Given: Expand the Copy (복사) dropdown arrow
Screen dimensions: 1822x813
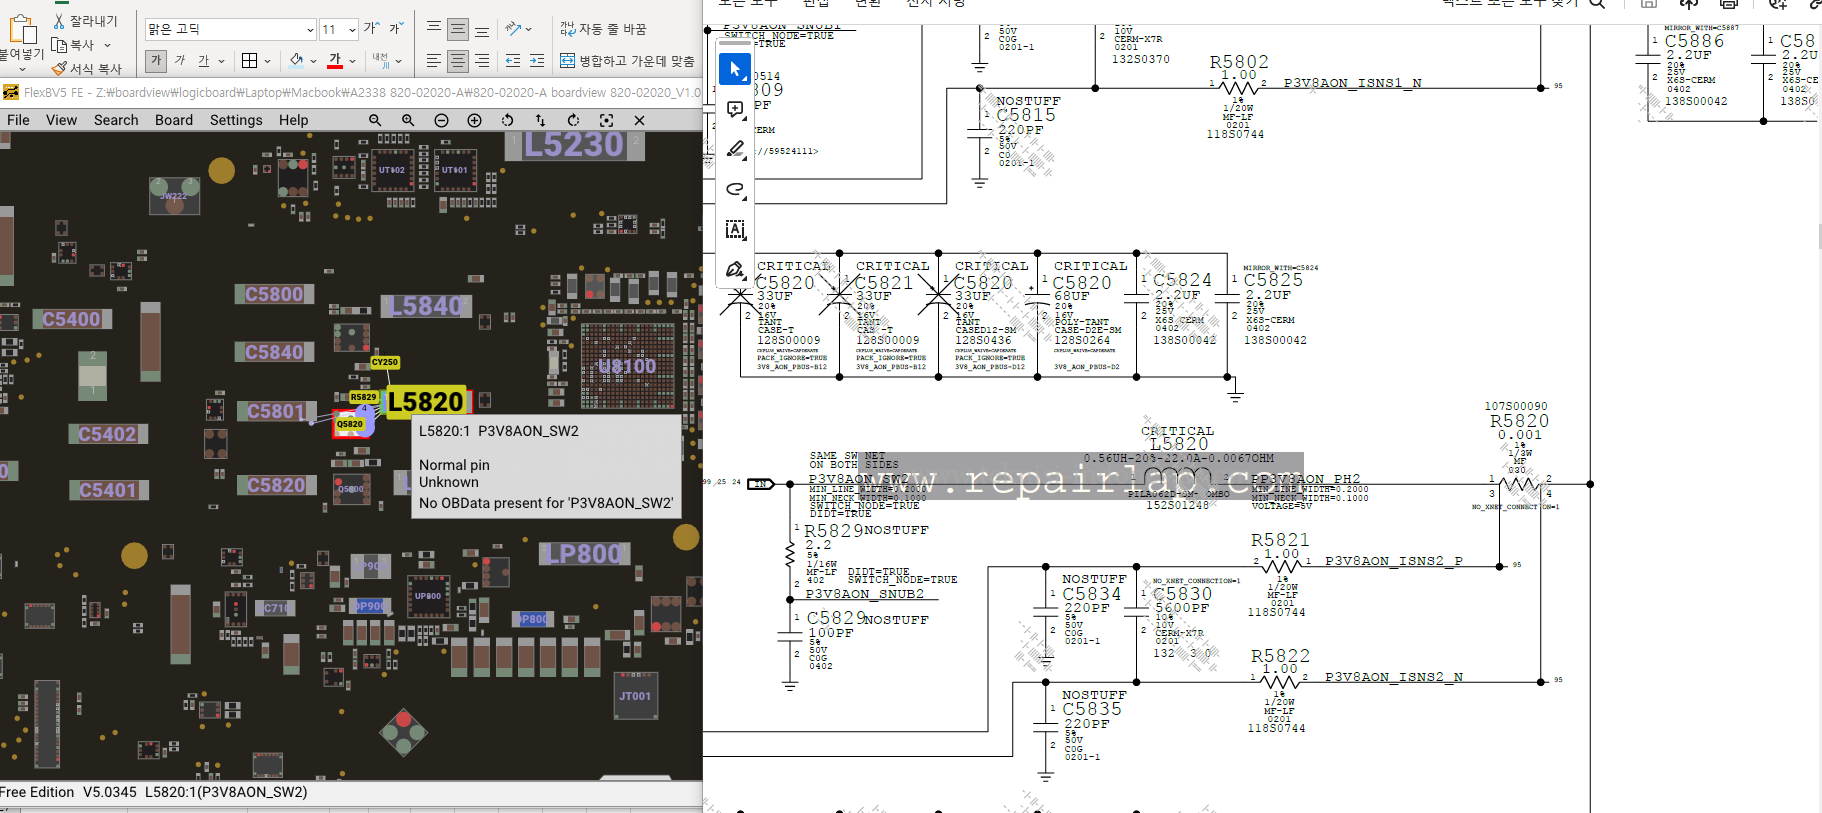Looking at the screenshot, I should [107, 46].
